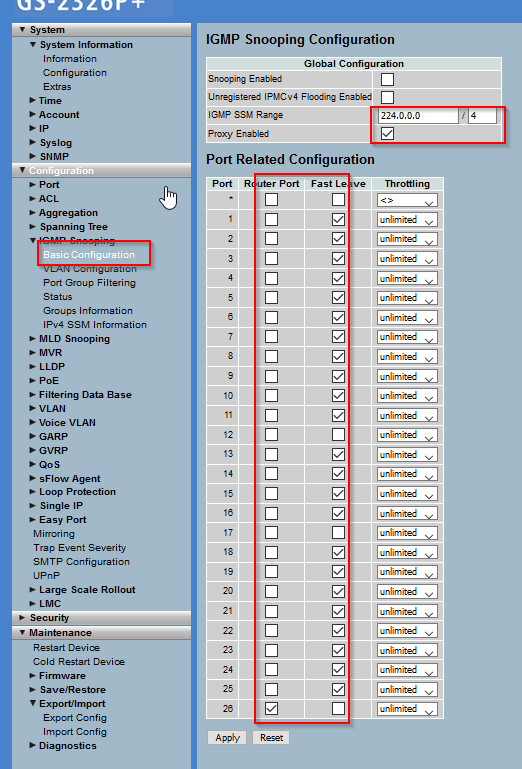Screen dimensions: 522x769
Task: Click the Apply button
Action: (x=227, y=738)
